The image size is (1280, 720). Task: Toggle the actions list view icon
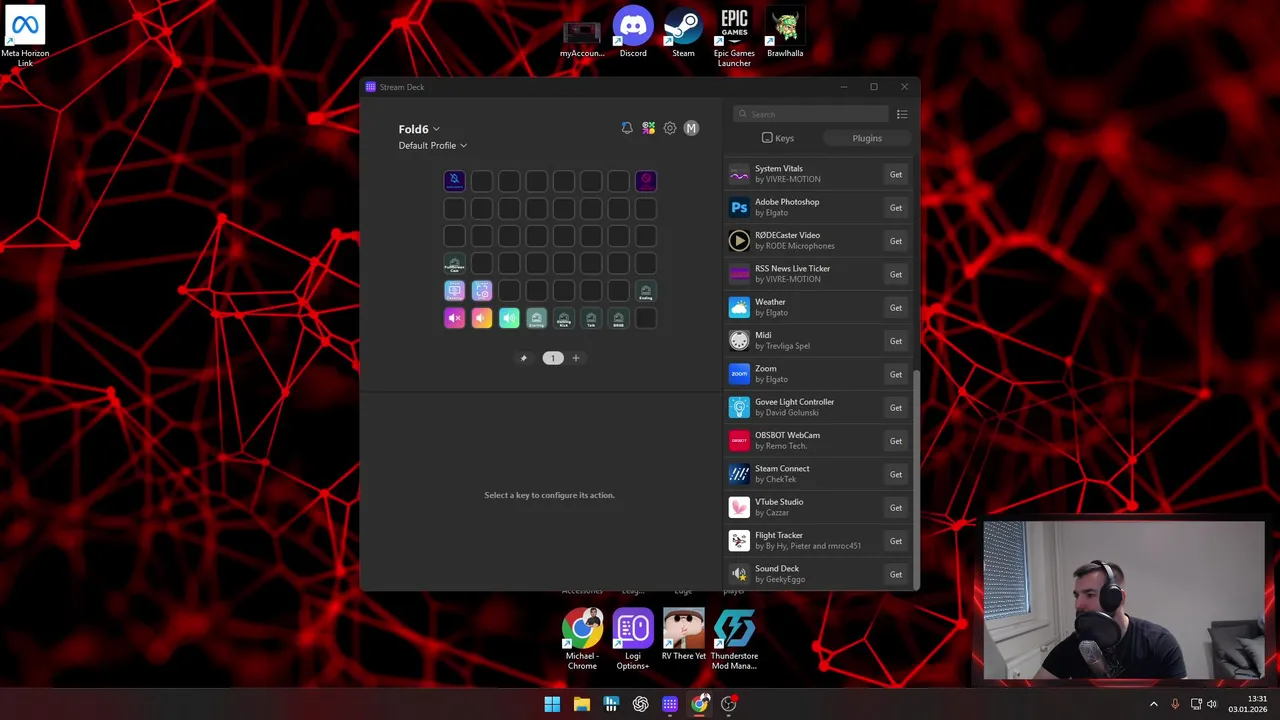902,114
